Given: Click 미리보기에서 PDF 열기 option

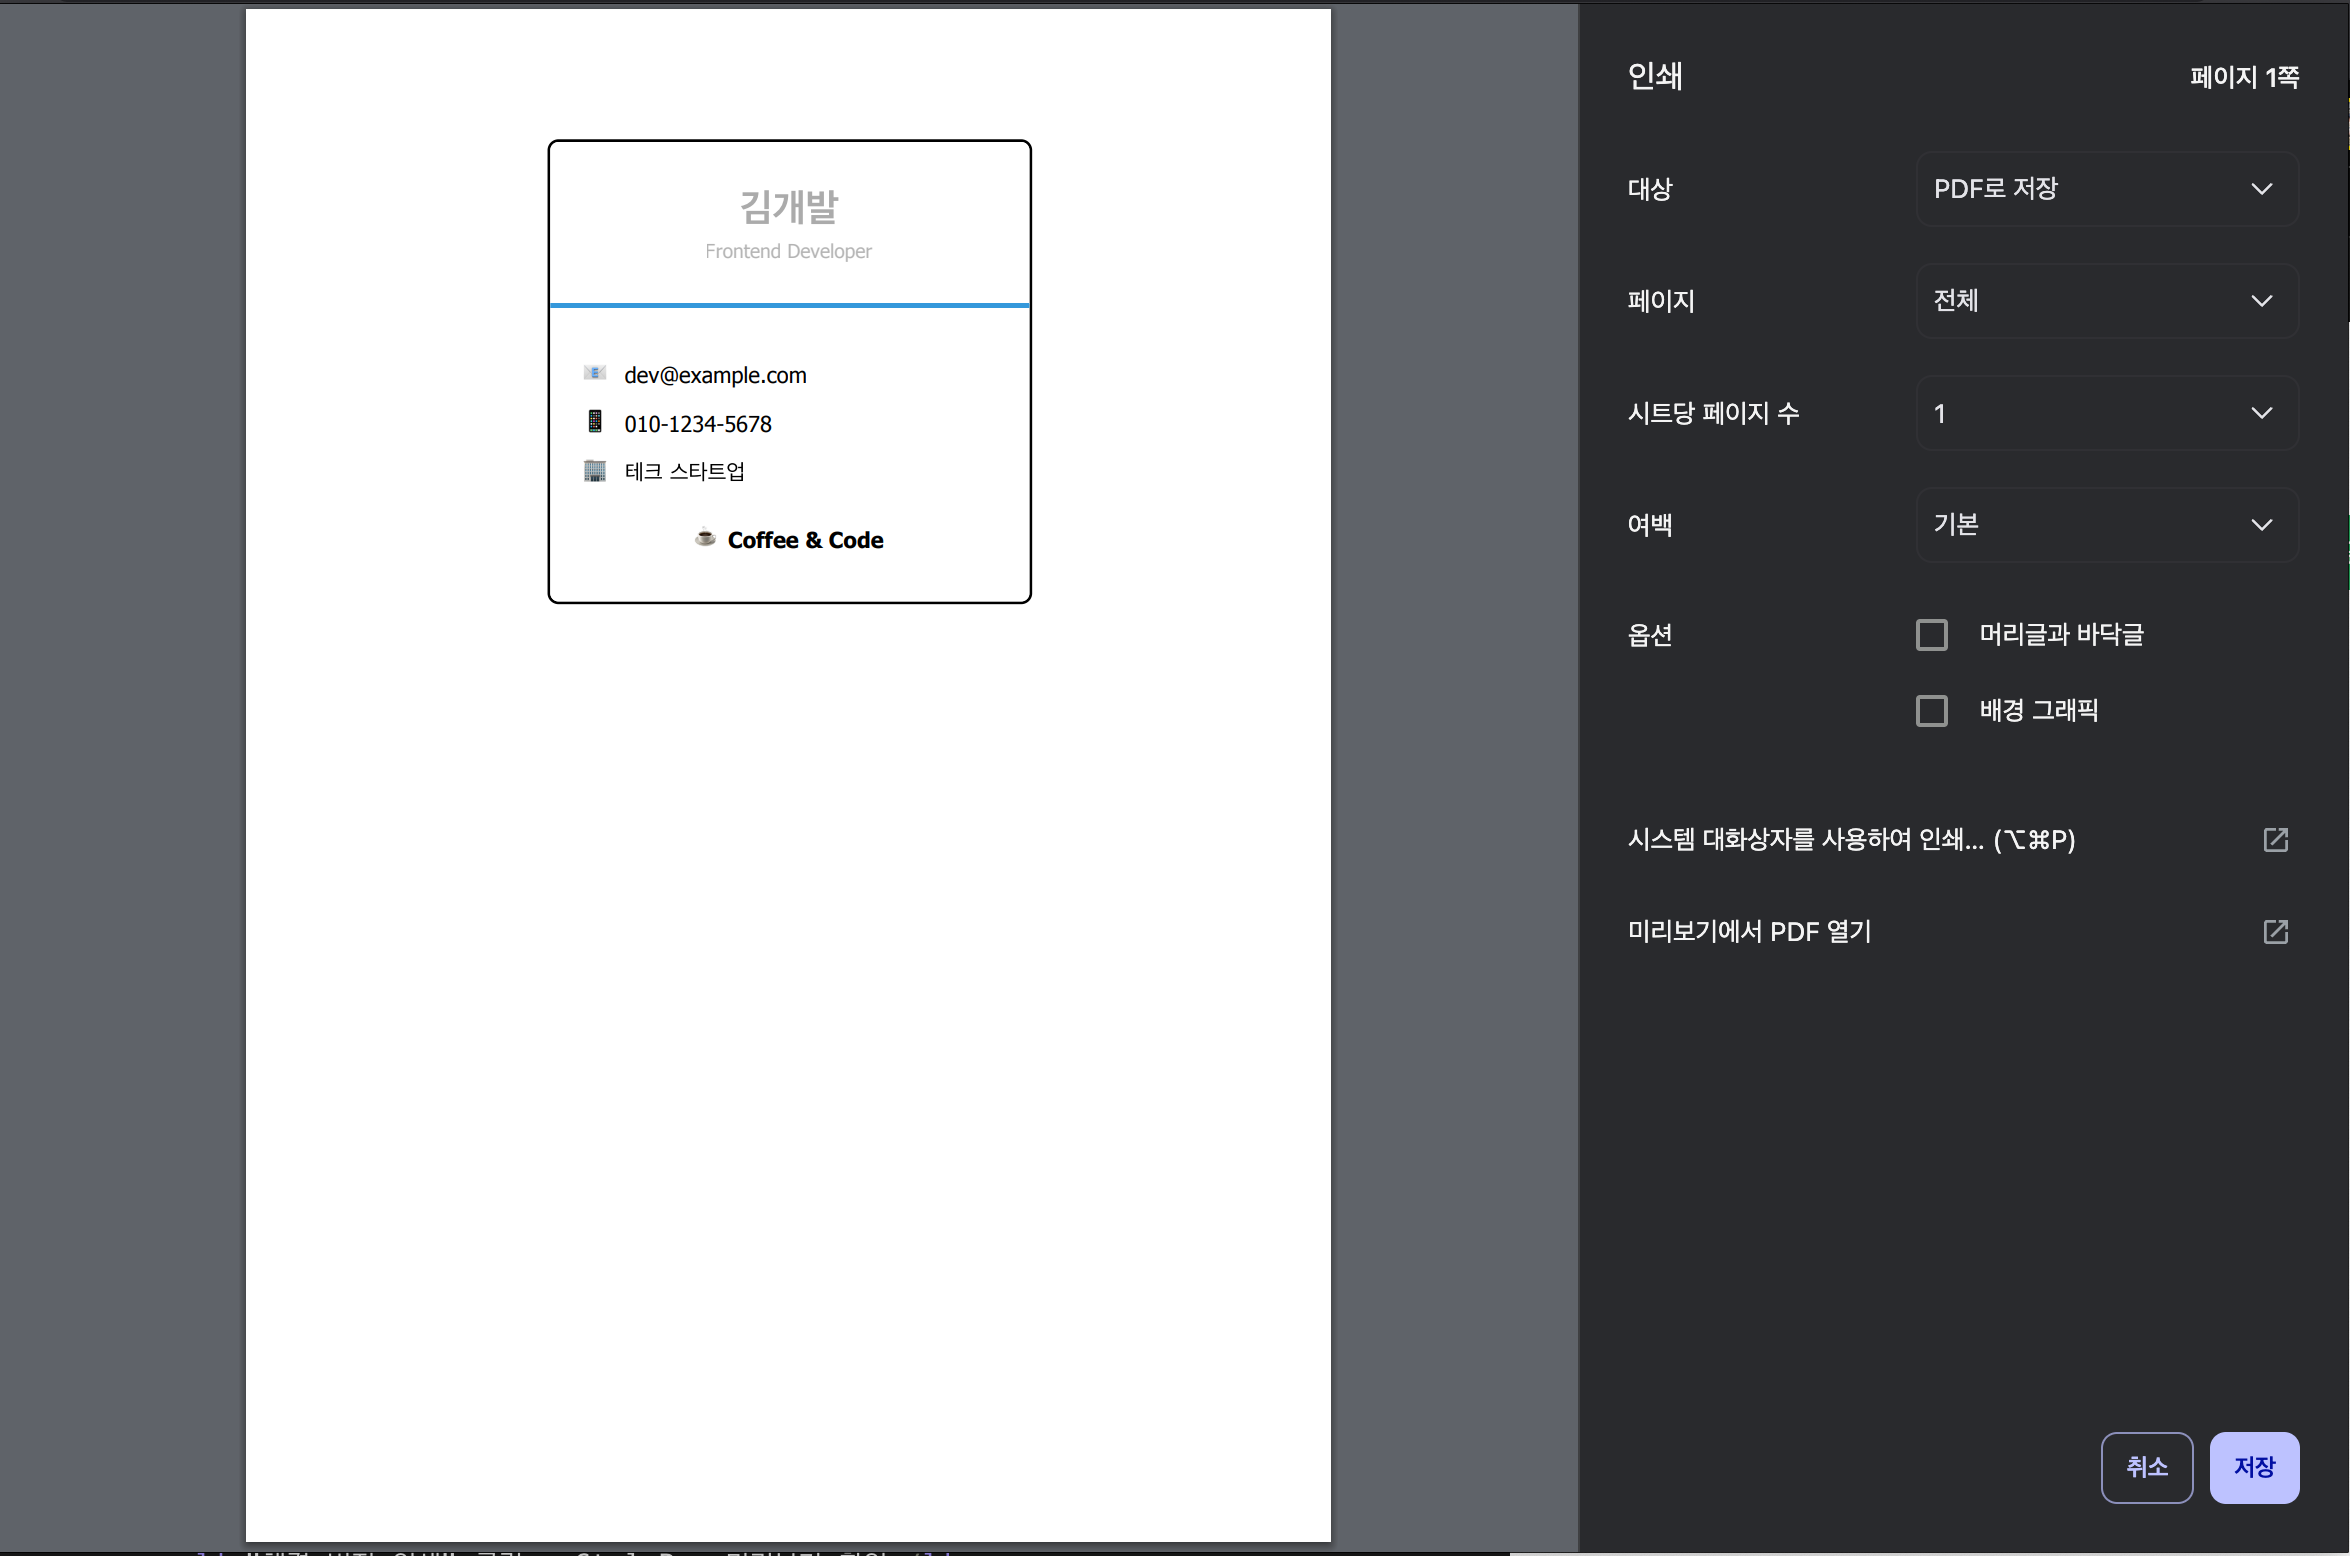Looking at the screenshot, I should 1749,932.
